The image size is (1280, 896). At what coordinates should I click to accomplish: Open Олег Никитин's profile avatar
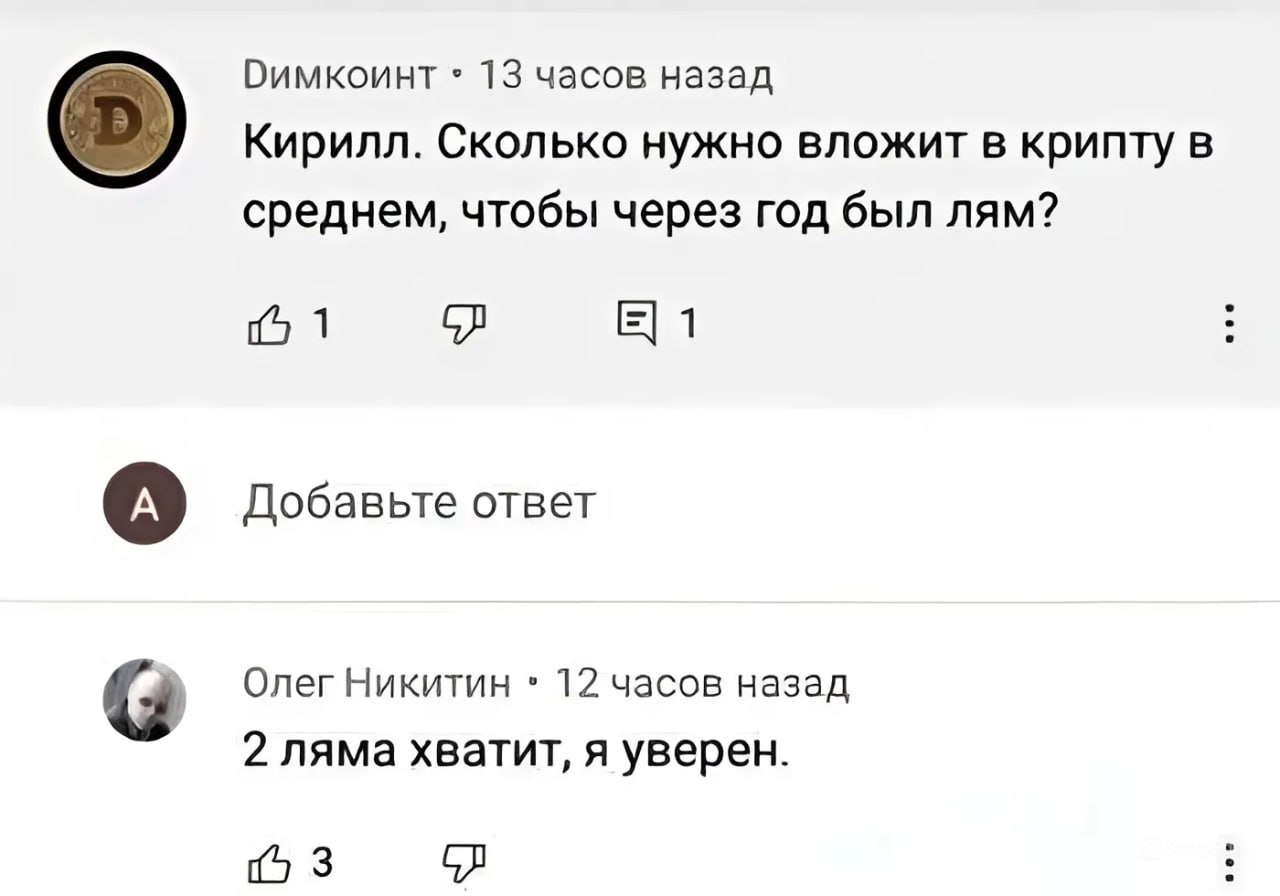tap(146, 699)
